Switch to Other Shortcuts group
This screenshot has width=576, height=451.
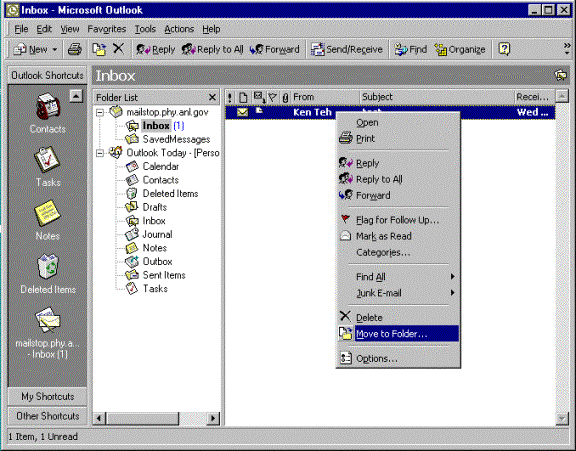47,416
